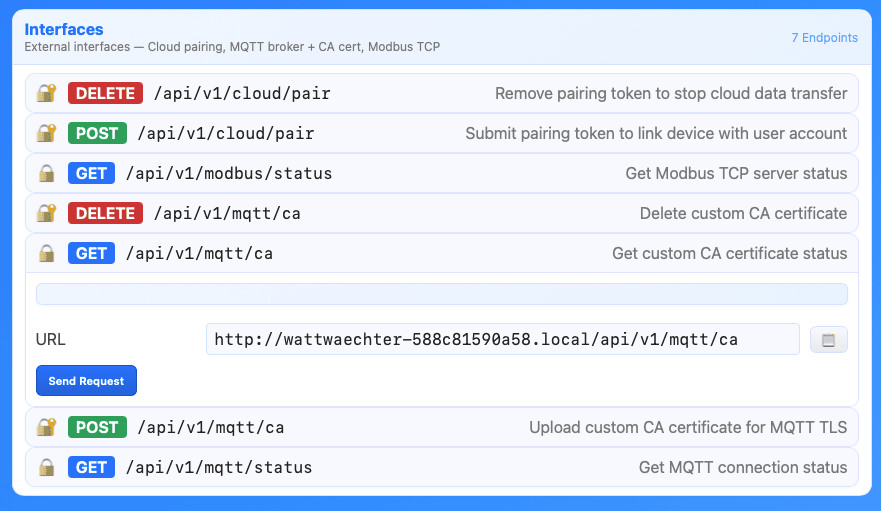The width and height of the screenshot is (881, 511).
Task: Expand the POST /api/v1/mqtt/ca upload endpoint
Action: click(x=442, y=427)
